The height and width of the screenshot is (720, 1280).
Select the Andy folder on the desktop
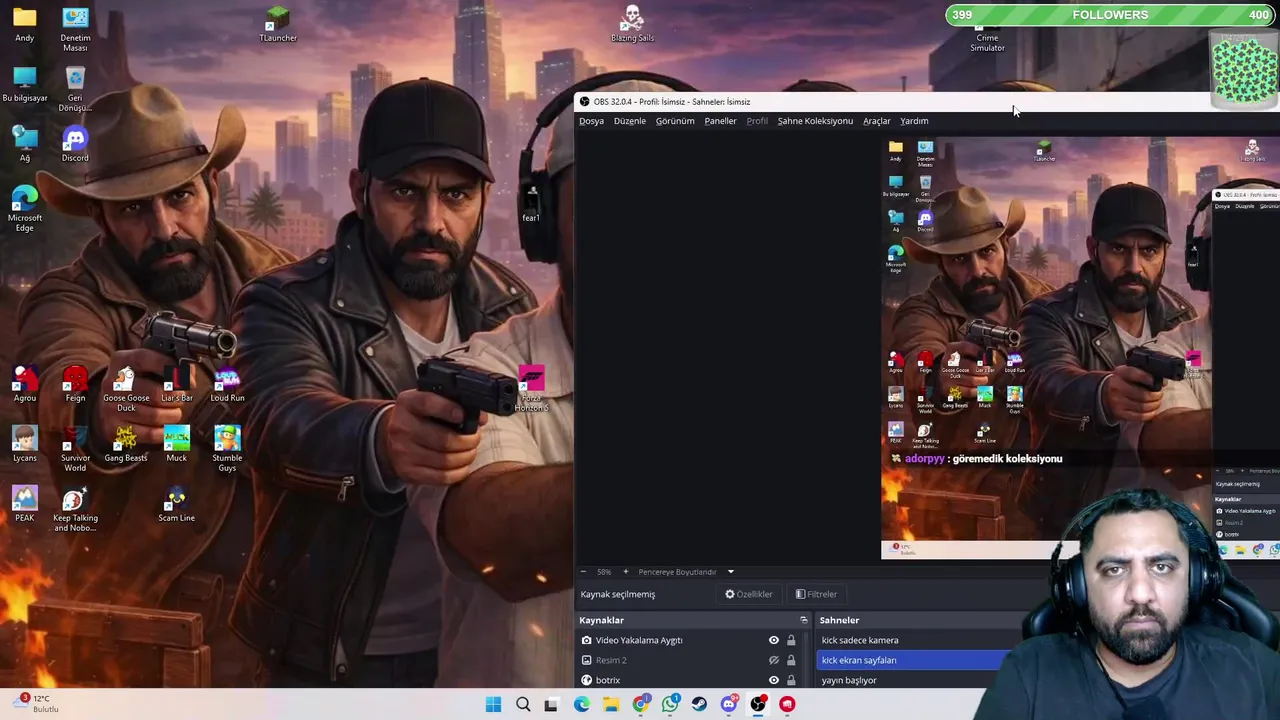click(x=25, y=25)
